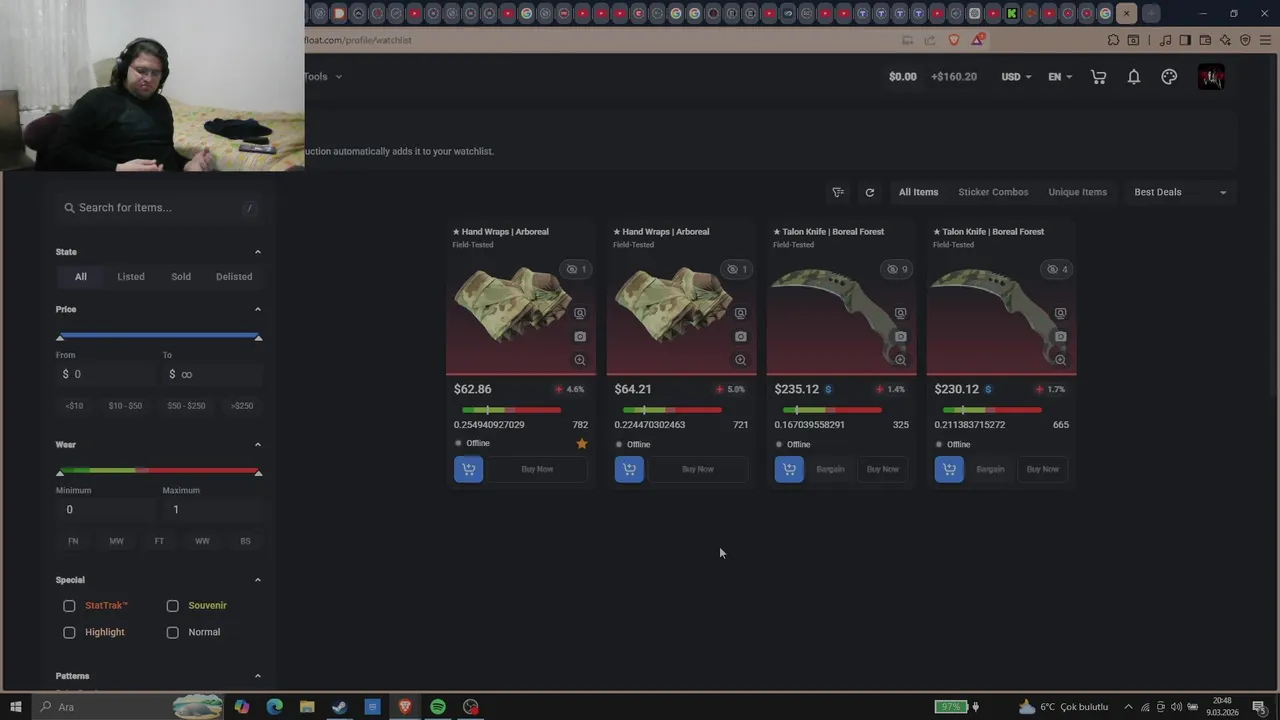Toggle watchers eye badge on $64.21 Hand Wraps
This screenshot has width=1280, height=720.
pos(737,269)
